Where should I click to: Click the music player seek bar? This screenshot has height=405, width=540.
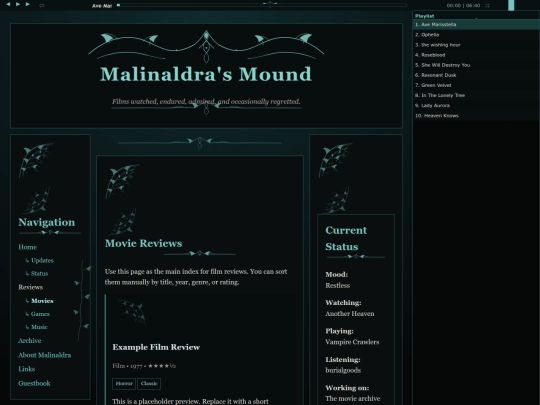click(262, 5)
